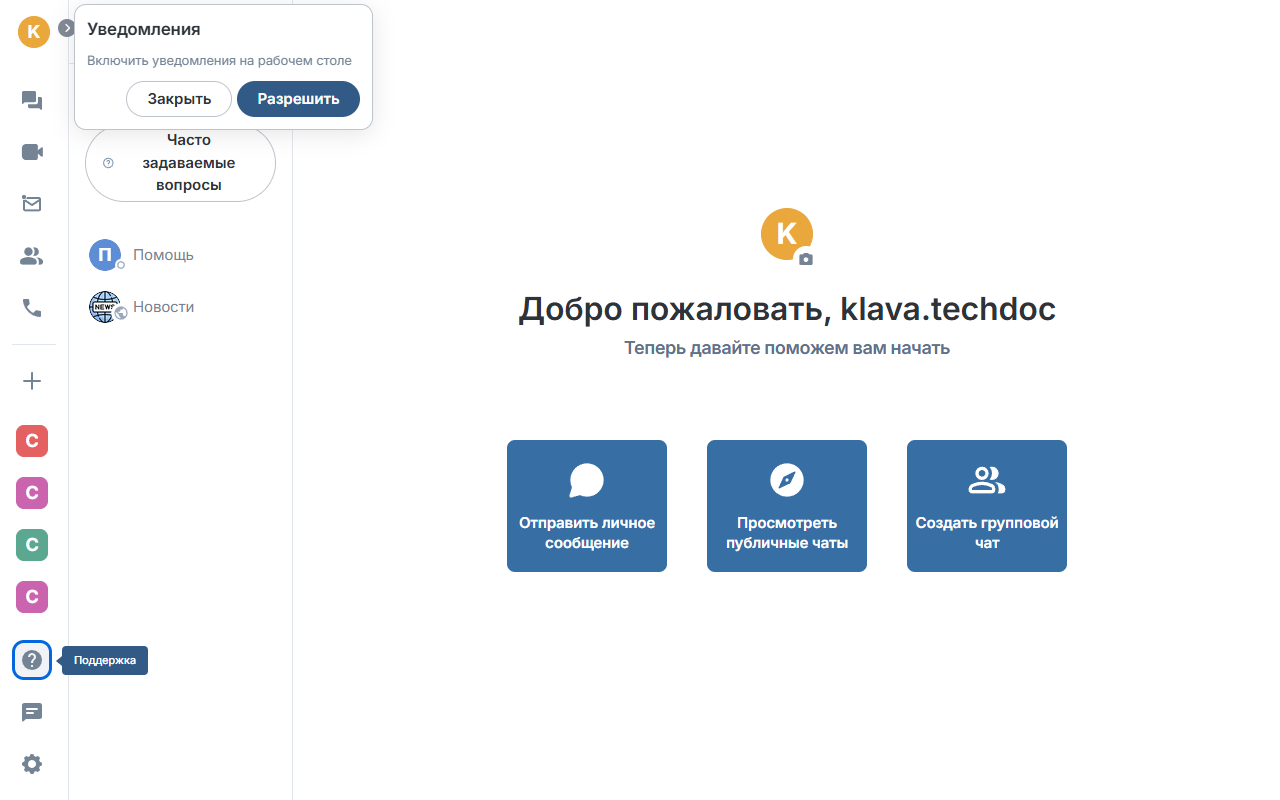Open the contacts people icon
This screenshot has height=800, width=1280.
point(32,256)
